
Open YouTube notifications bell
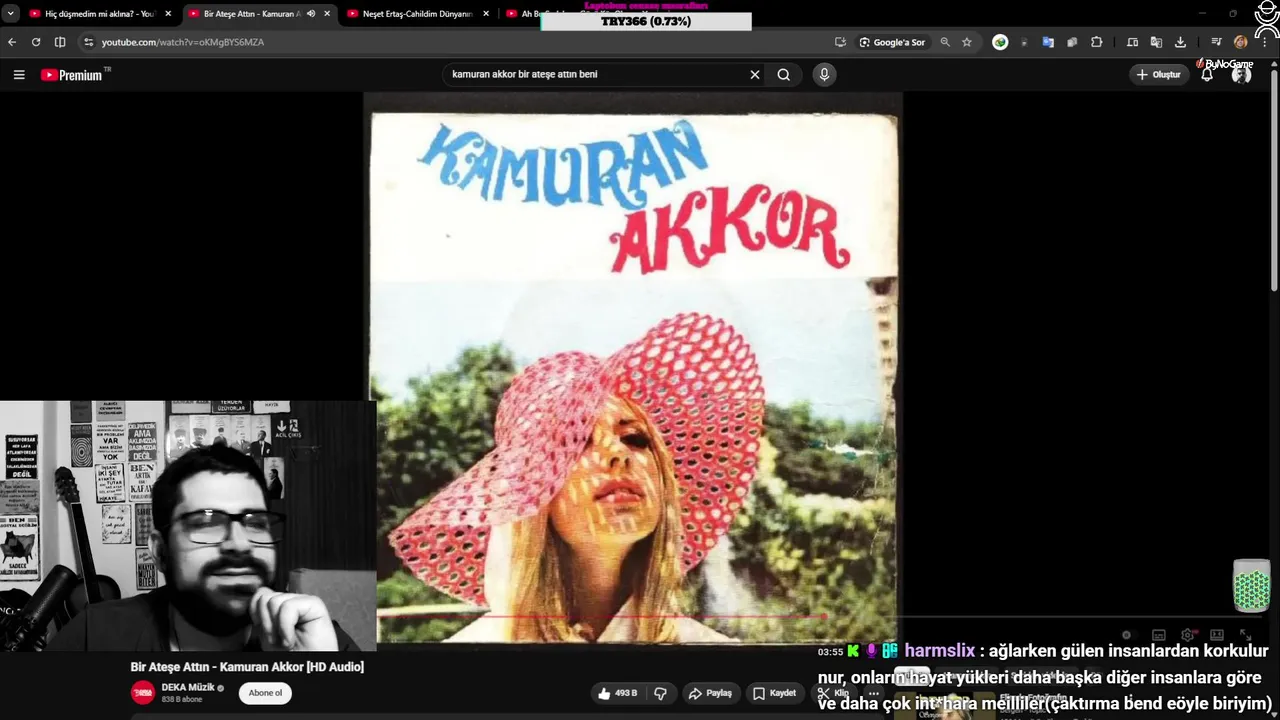[x=1207, y=74]
